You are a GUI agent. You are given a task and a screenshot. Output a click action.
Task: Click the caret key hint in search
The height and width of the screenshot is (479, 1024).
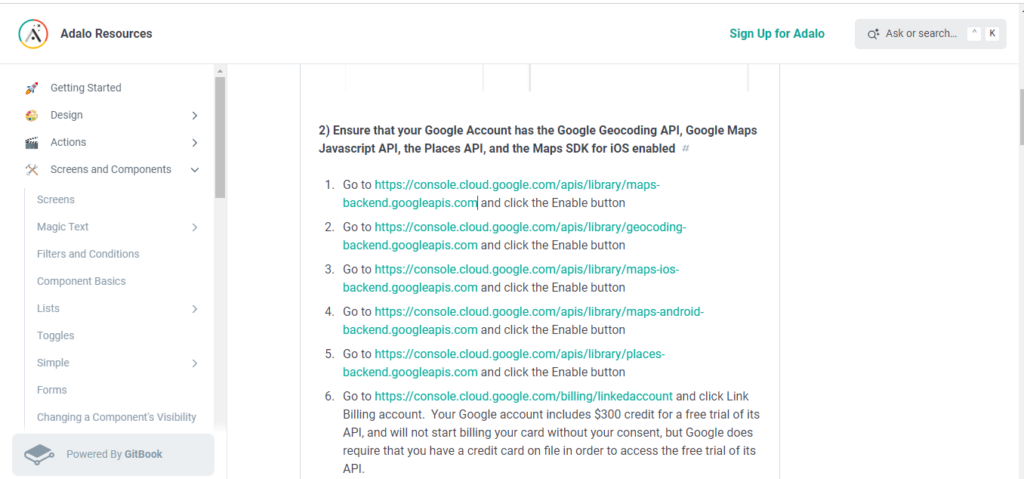click(x=974, y=34)
